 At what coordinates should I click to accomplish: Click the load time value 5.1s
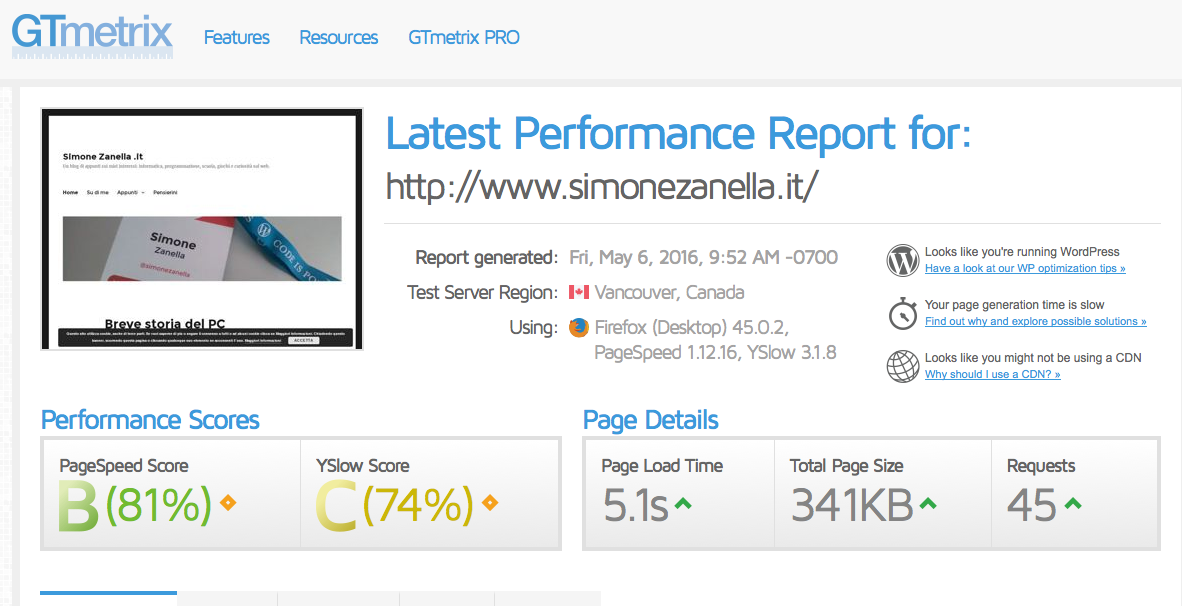point(635,505)
